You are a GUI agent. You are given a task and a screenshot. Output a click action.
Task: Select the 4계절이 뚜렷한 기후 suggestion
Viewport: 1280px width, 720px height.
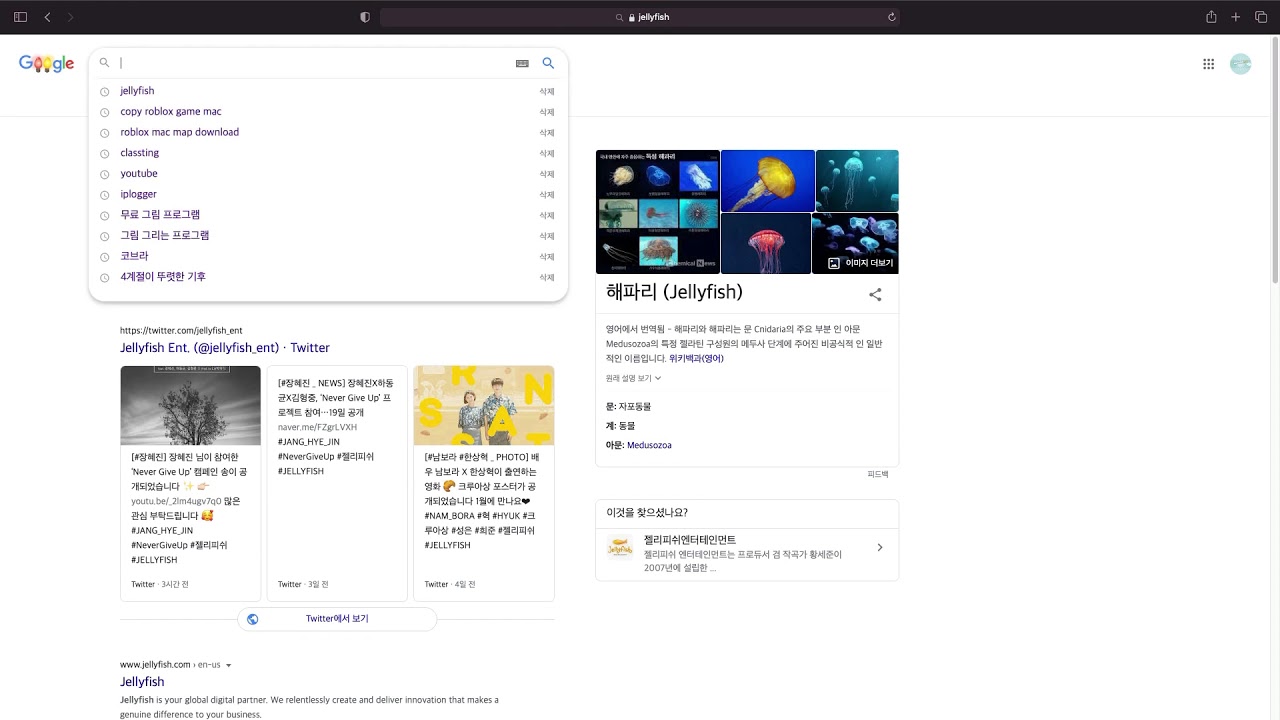pyautogui.click(x=163, y=277)
